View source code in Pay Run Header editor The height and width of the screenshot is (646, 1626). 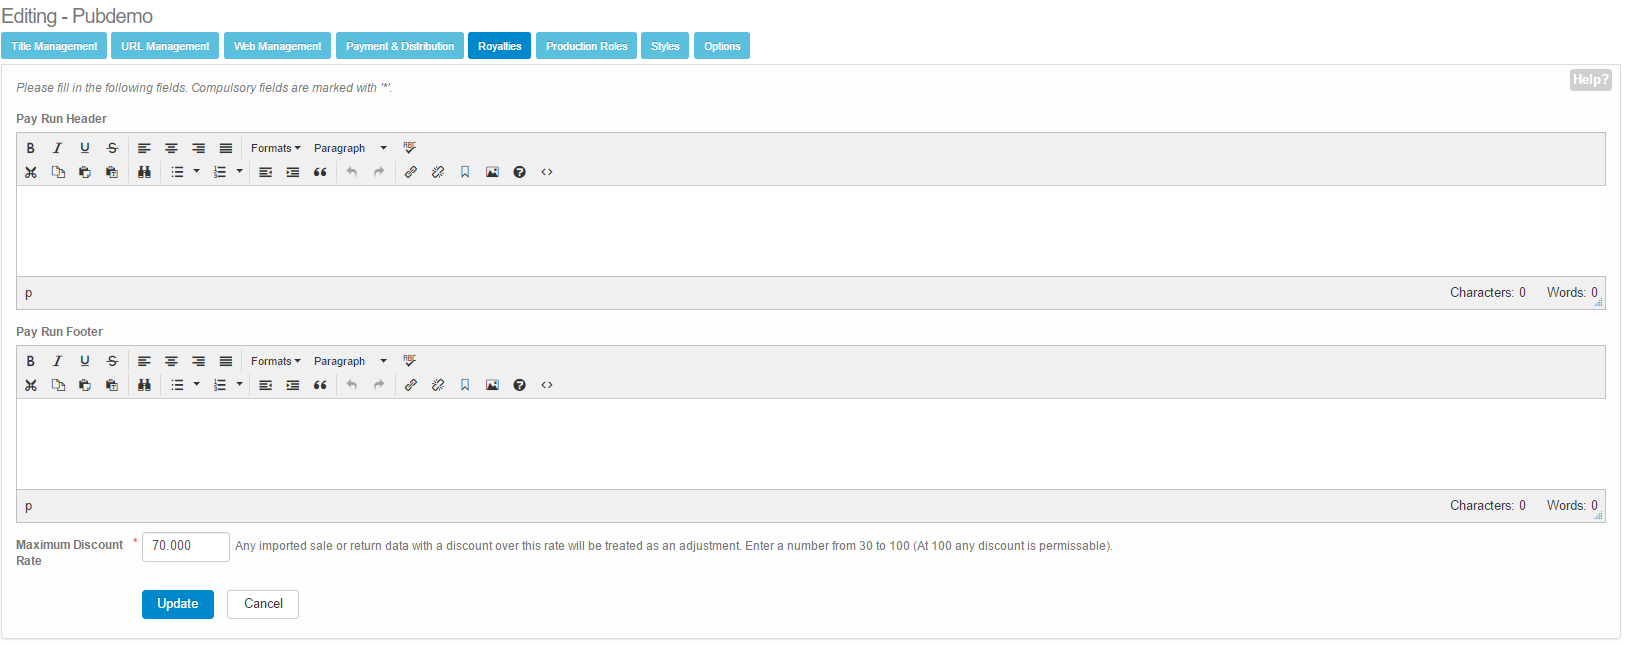547,172
